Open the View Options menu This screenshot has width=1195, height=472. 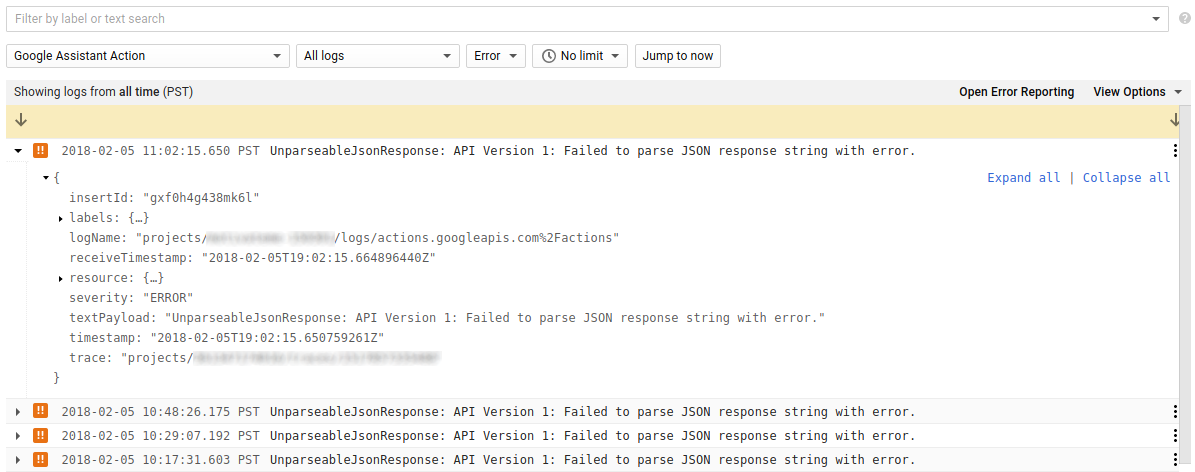pyautogui.click(x=1136, y=92)
